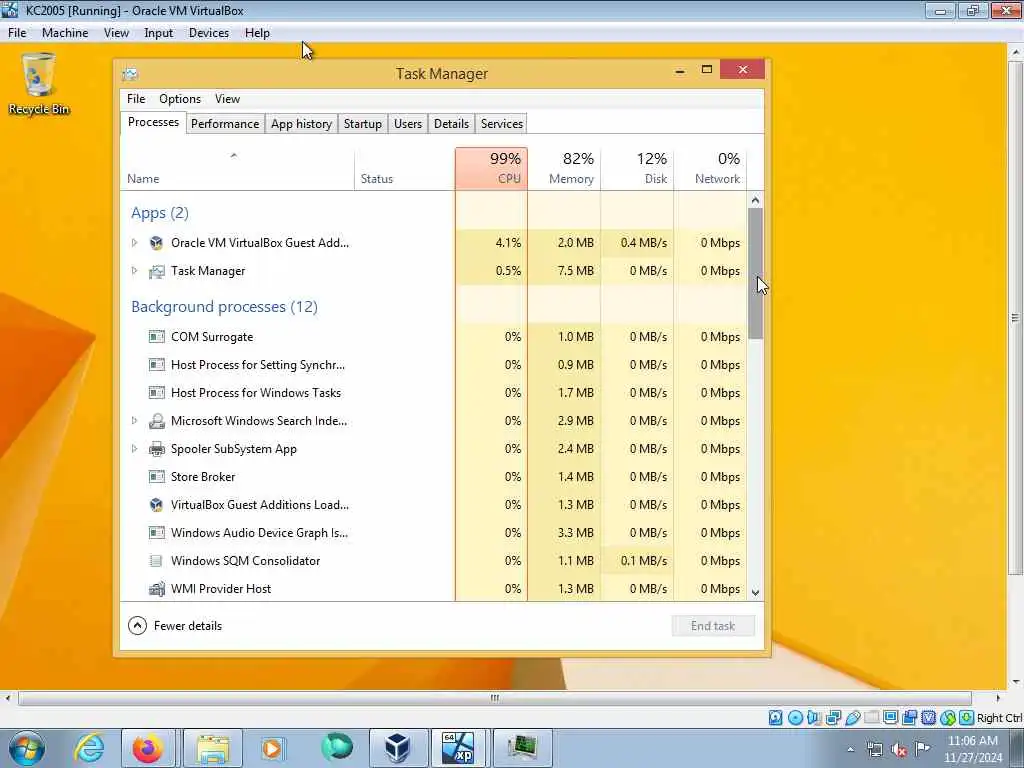Open Windows Media Player on the taskbar
1024x768 pixels.
tap(272, 748)
